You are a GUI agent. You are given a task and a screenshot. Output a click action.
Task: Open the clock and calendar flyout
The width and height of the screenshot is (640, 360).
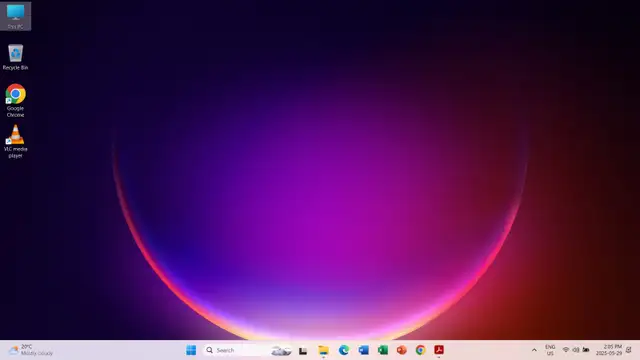coord(609,350)
